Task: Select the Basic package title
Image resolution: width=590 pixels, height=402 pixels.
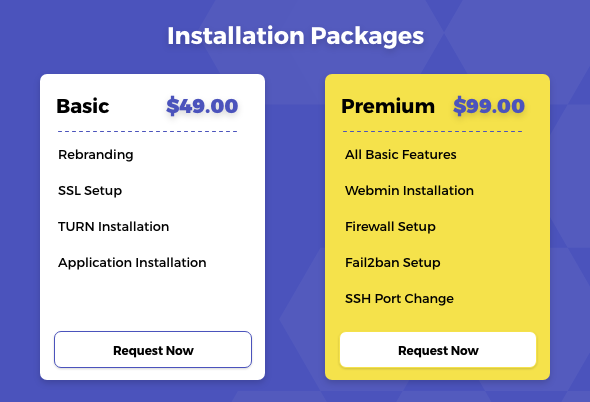Action: tap(83, 106)
